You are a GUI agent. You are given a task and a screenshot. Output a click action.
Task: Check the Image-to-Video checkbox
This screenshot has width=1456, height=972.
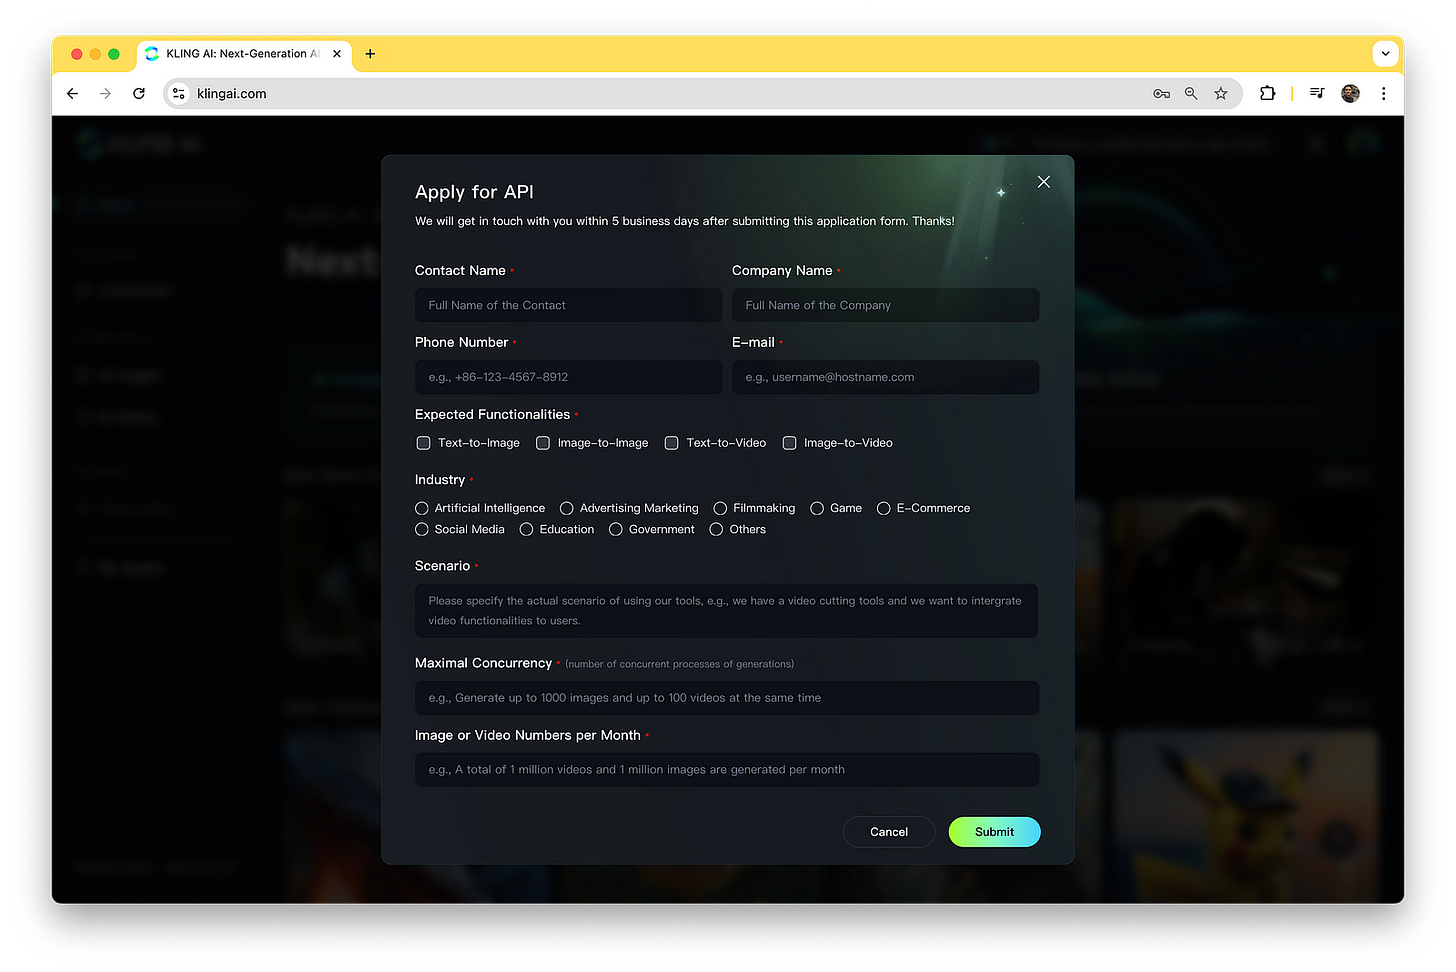789,442
